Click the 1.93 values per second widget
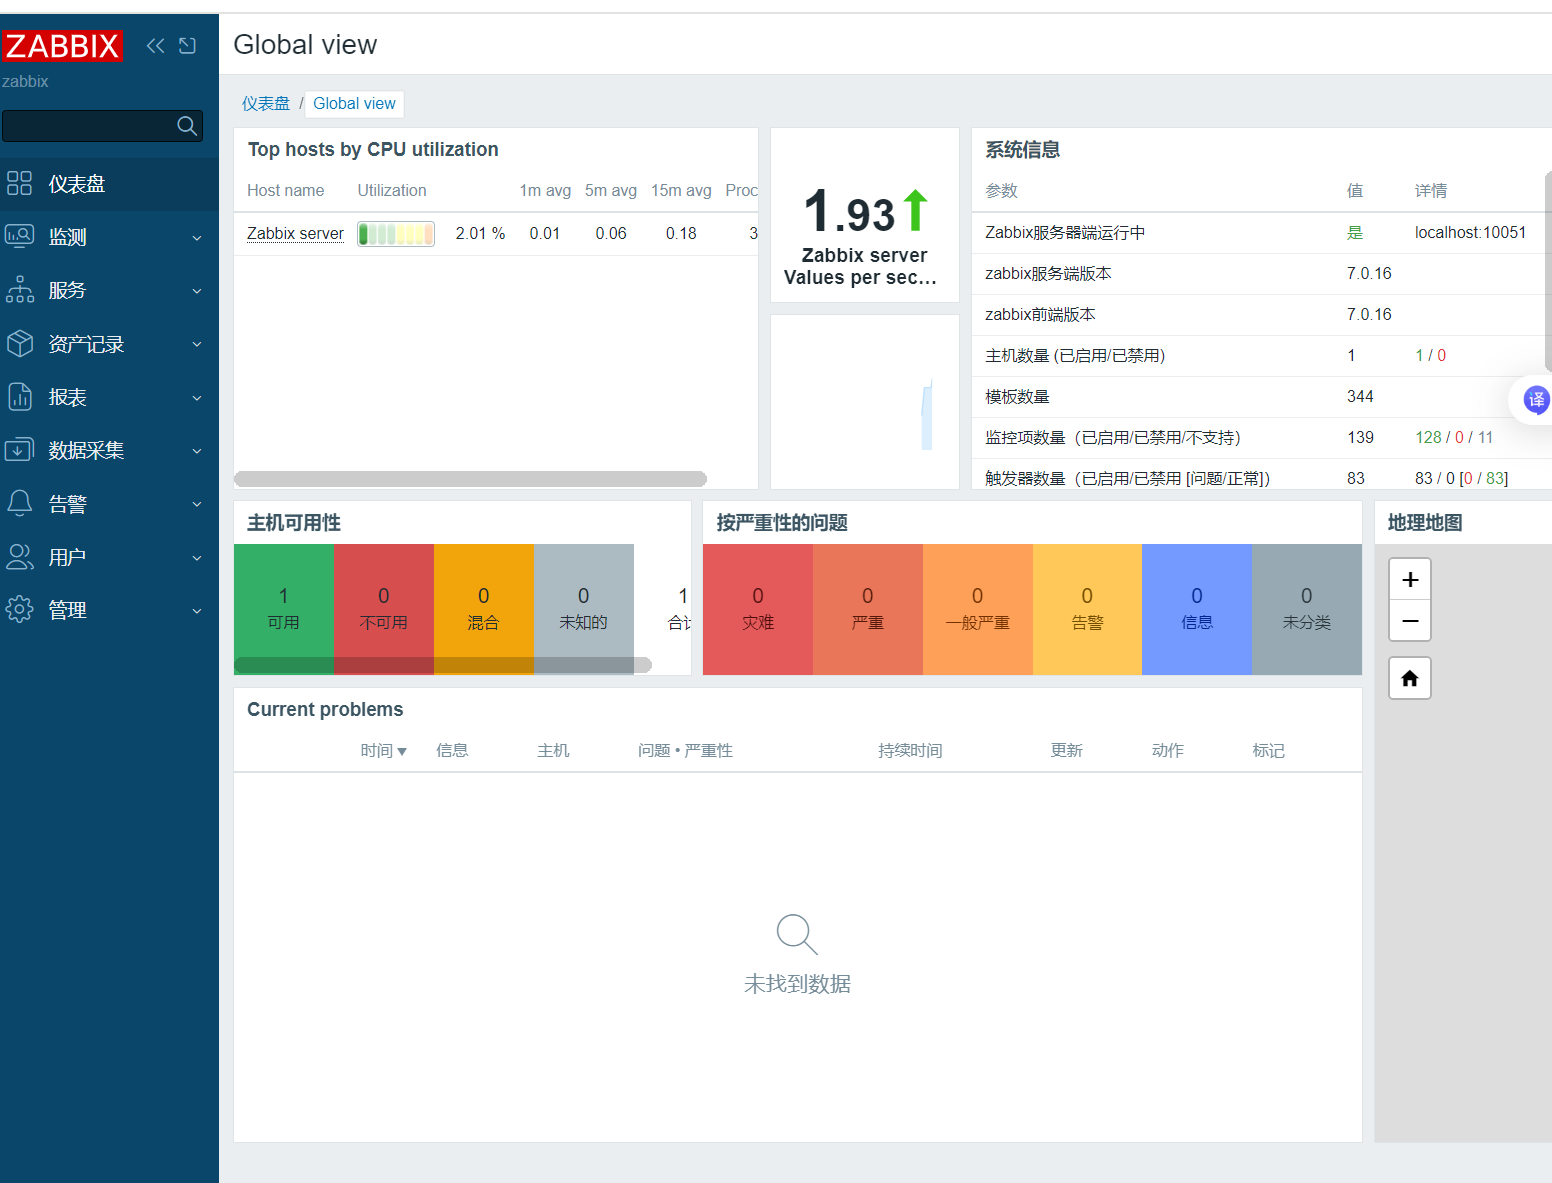Image resolution: width=1552 pixels, height=1183 pixels. (x=865, y=215)
